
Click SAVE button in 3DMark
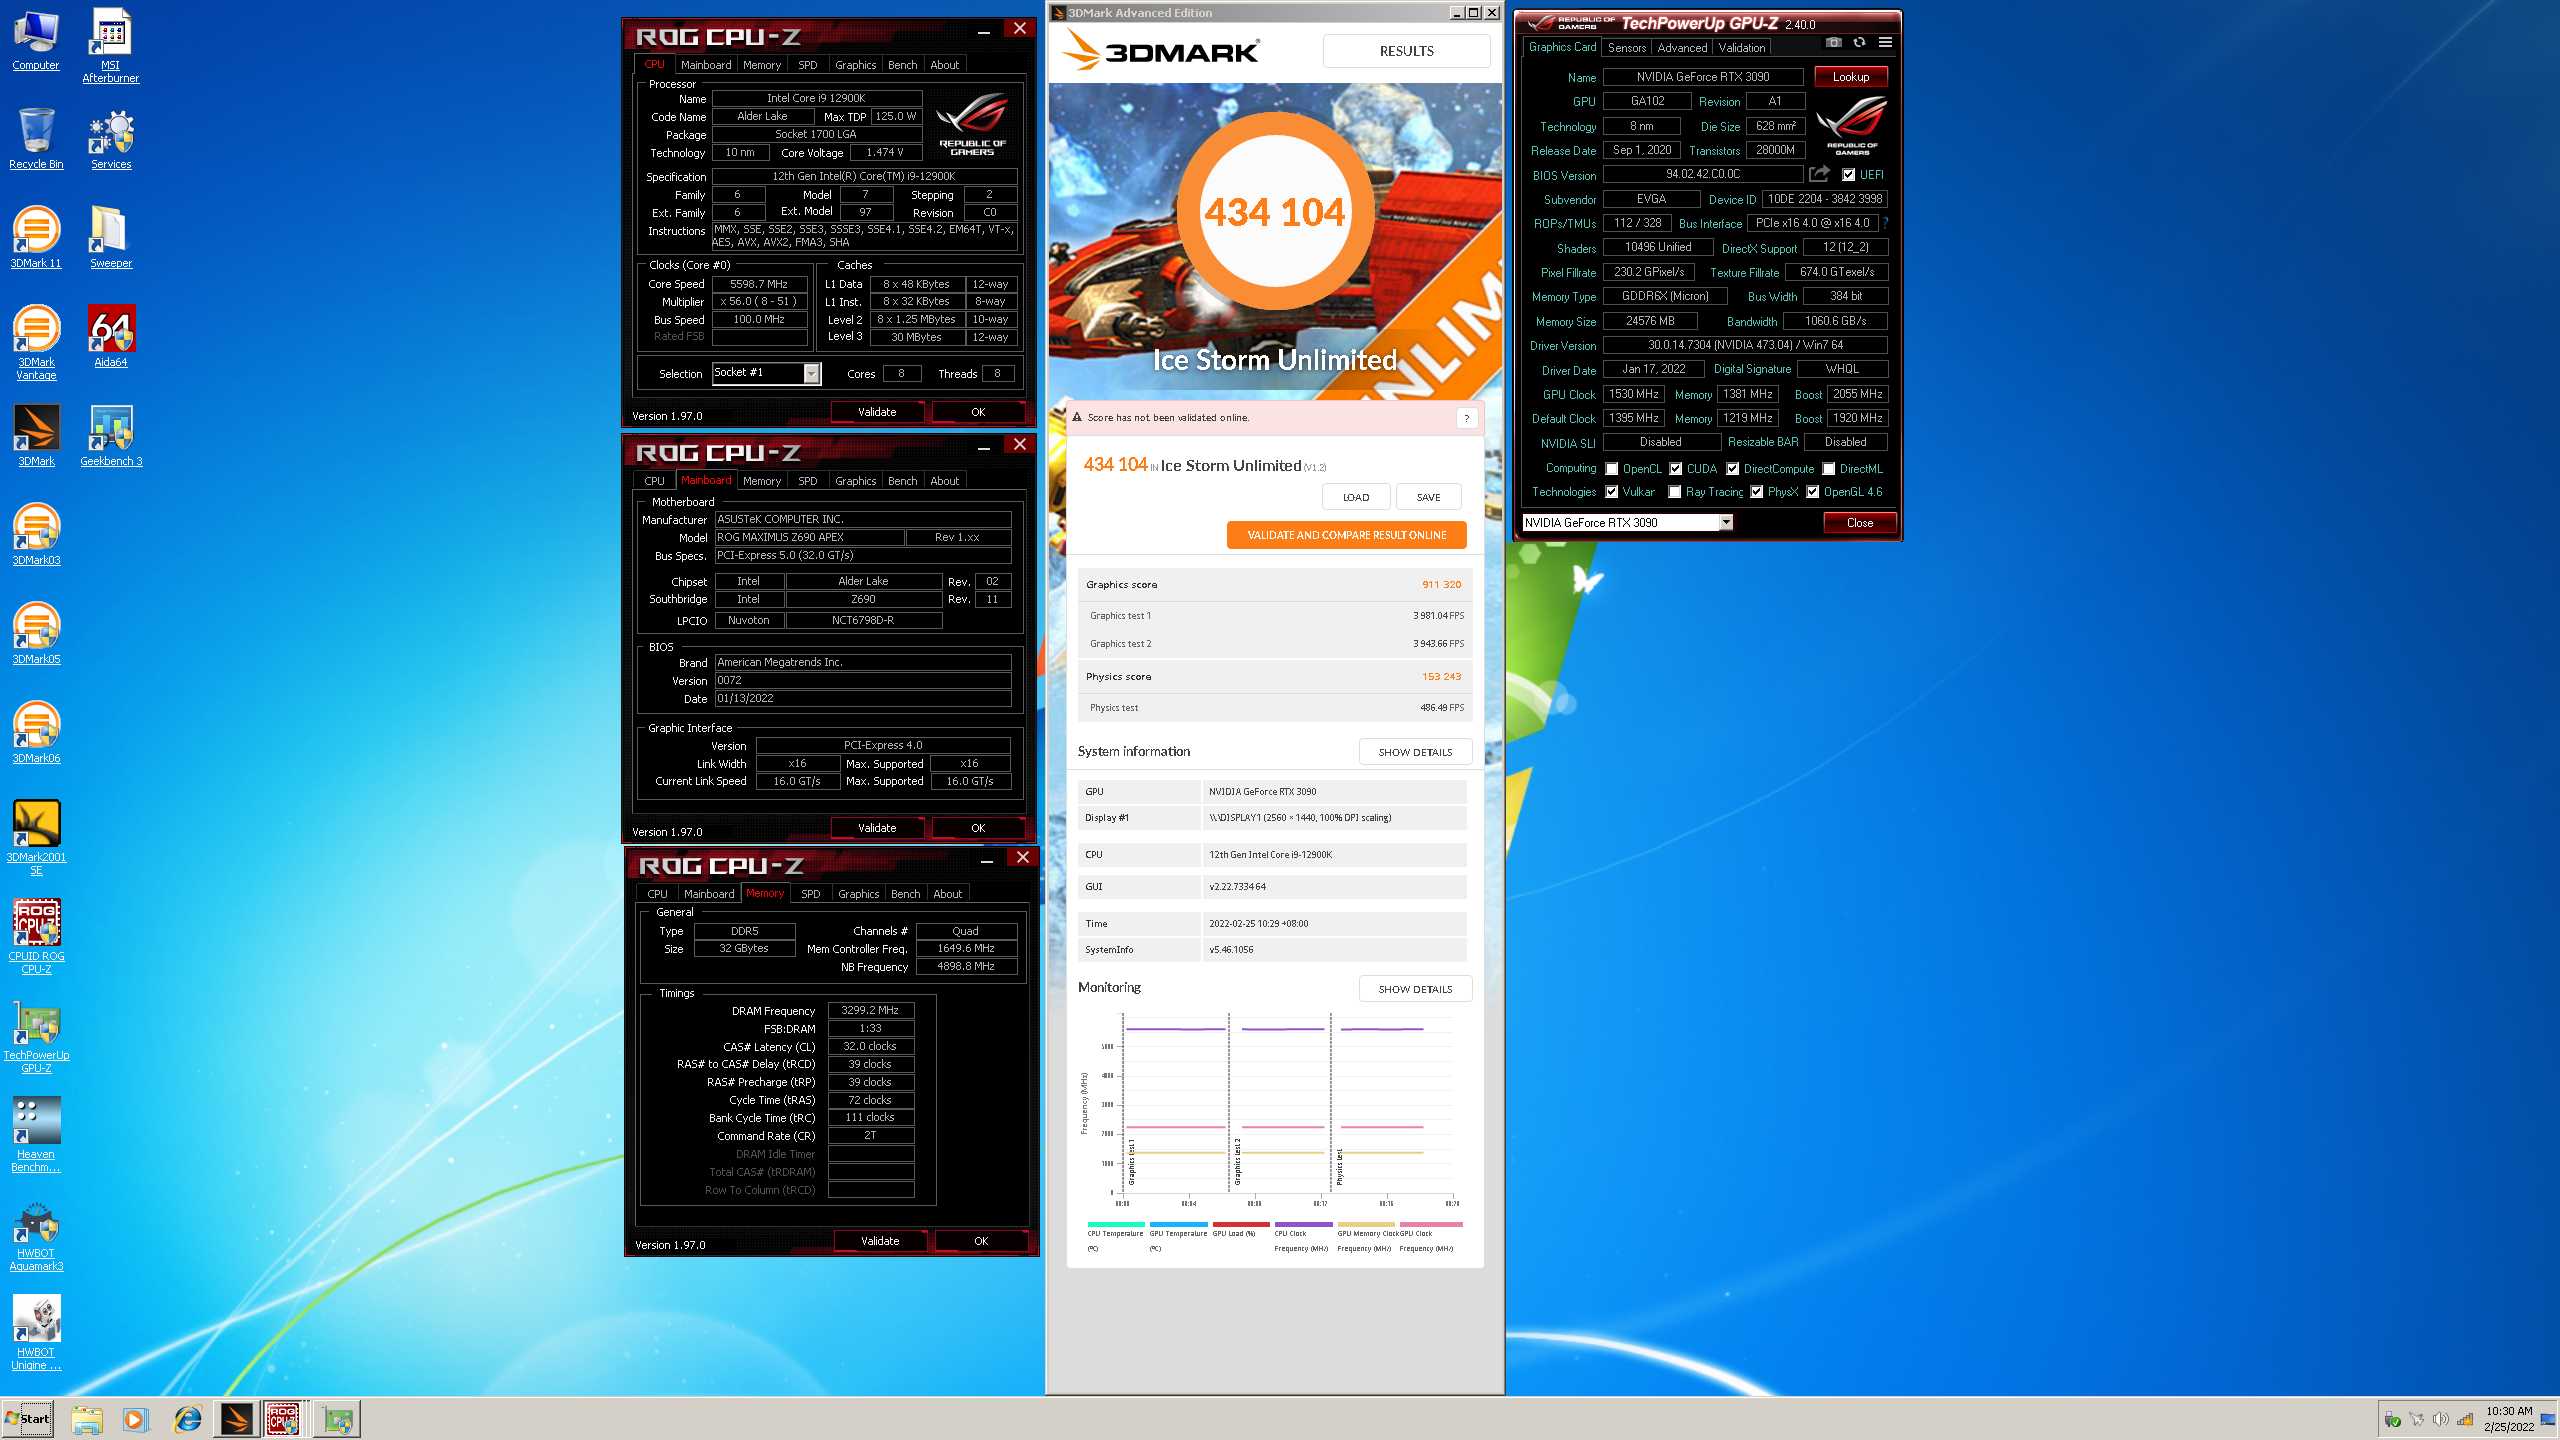1428,497
